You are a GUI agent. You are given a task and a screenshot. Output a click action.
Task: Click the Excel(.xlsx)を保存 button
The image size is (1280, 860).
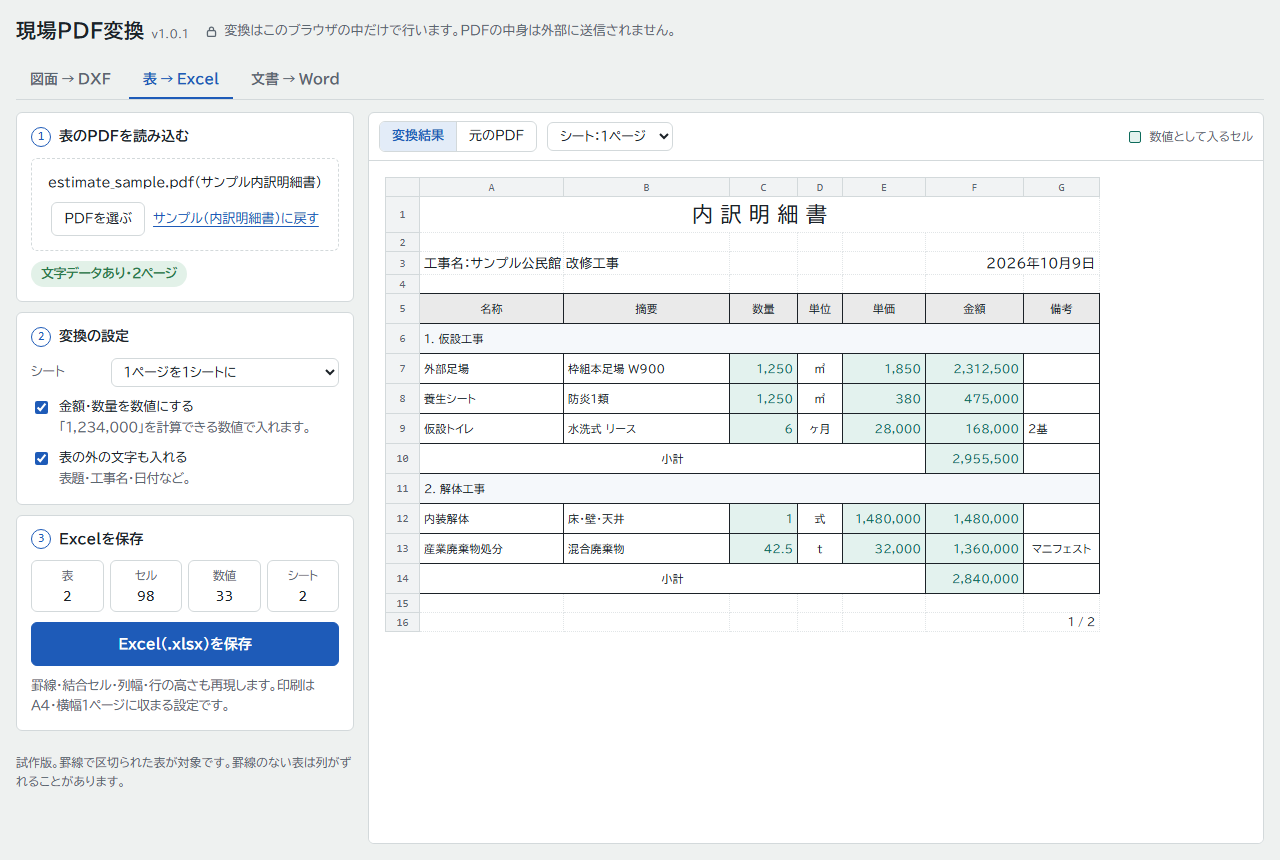(185, 644)
